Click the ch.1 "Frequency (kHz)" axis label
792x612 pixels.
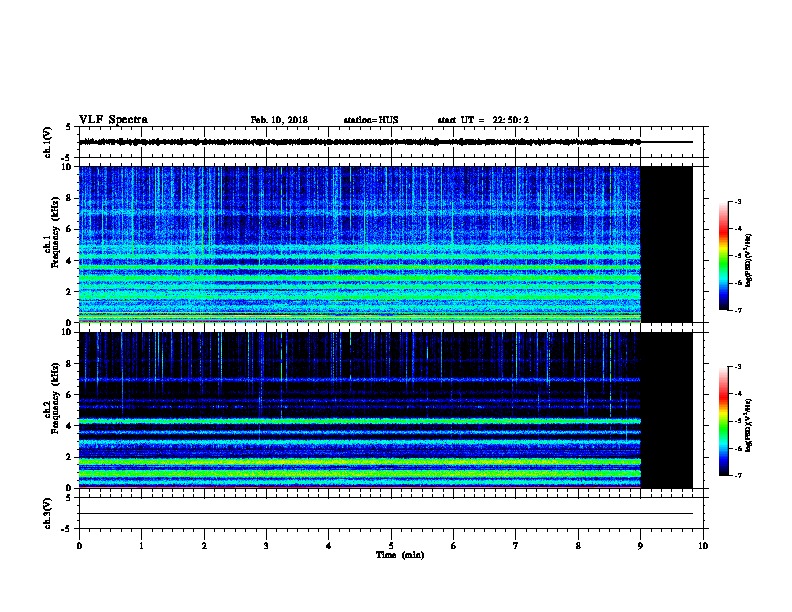point(55,233)
